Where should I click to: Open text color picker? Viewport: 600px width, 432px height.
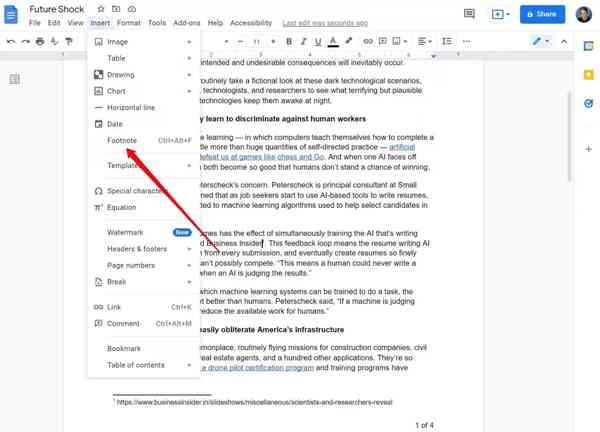click(x=333, y=42)
